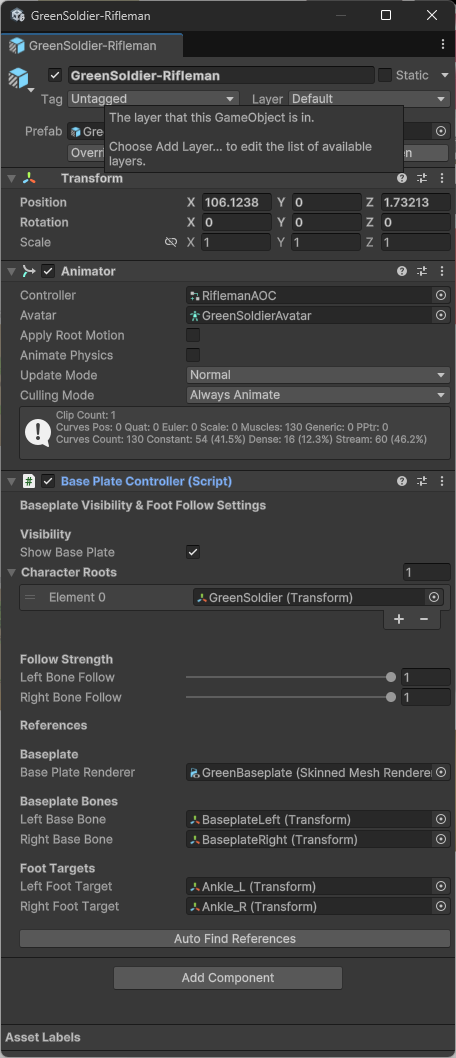Click Add Component button
Screen dimensions: 456x1058
[x=228, y=978]
